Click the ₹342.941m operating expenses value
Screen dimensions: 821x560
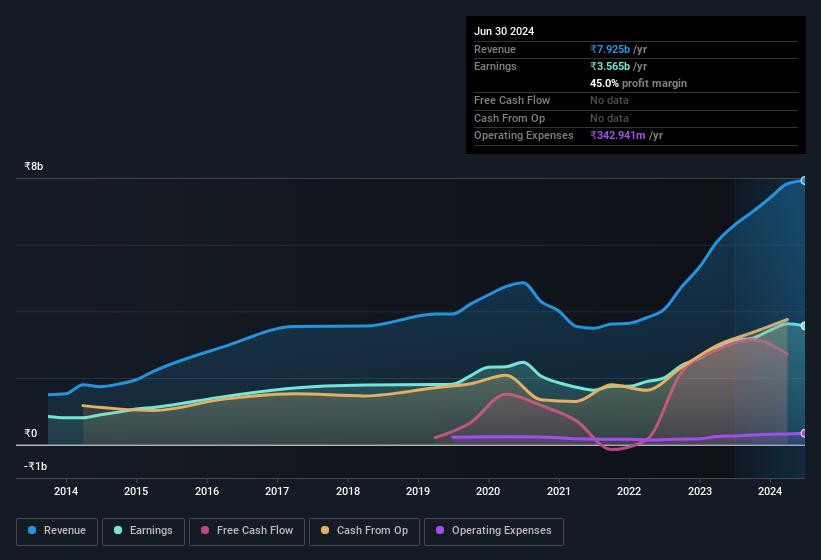click(x=617, y=135)
